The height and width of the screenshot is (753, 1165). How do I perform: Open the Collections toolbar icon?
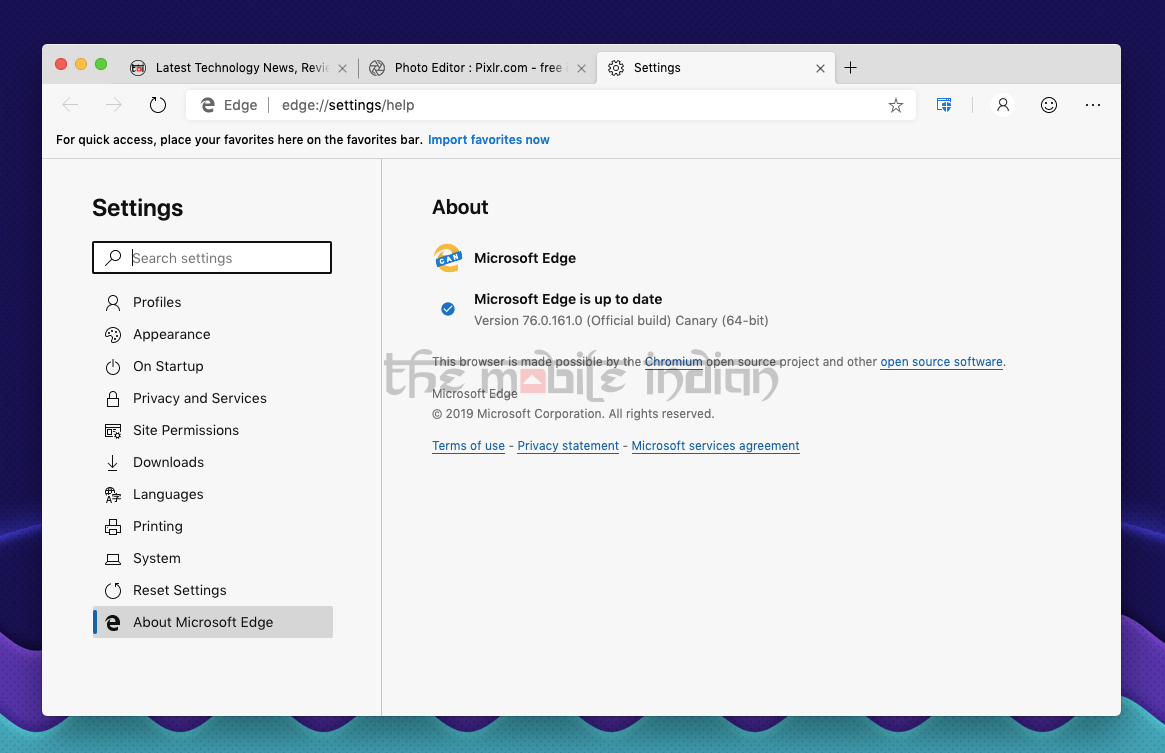[x=944, y=105]
